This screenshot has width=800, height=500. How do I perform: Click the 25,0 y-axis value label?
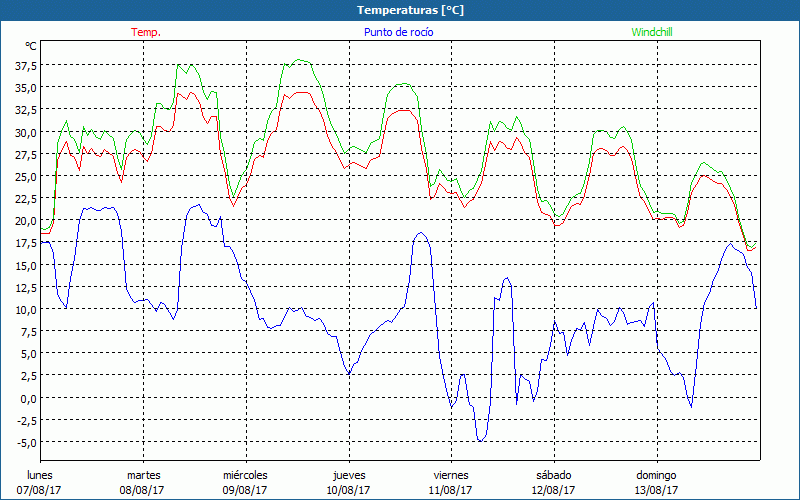[25, 177]
